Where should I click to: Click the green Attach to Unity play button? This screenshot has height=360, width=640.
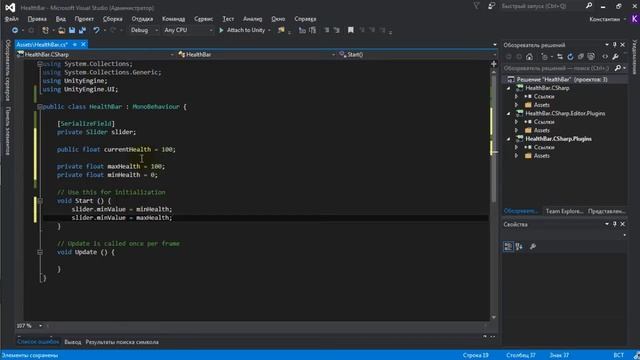(x=221, y=30)
